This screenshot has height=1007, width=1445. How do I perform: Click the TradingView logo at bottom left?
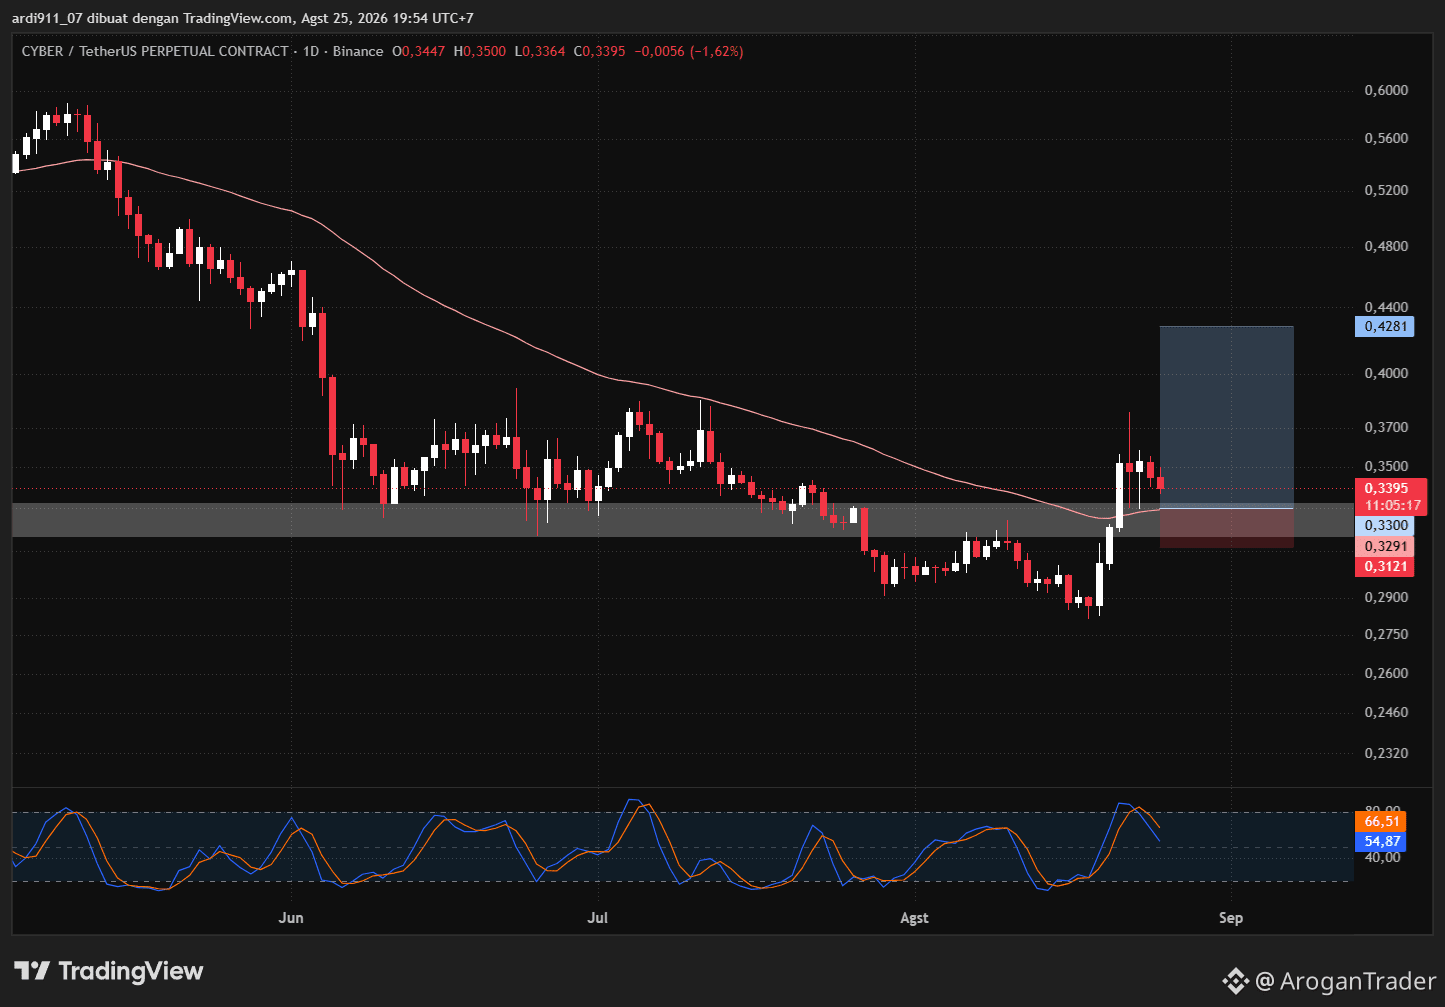click(108, 971)
